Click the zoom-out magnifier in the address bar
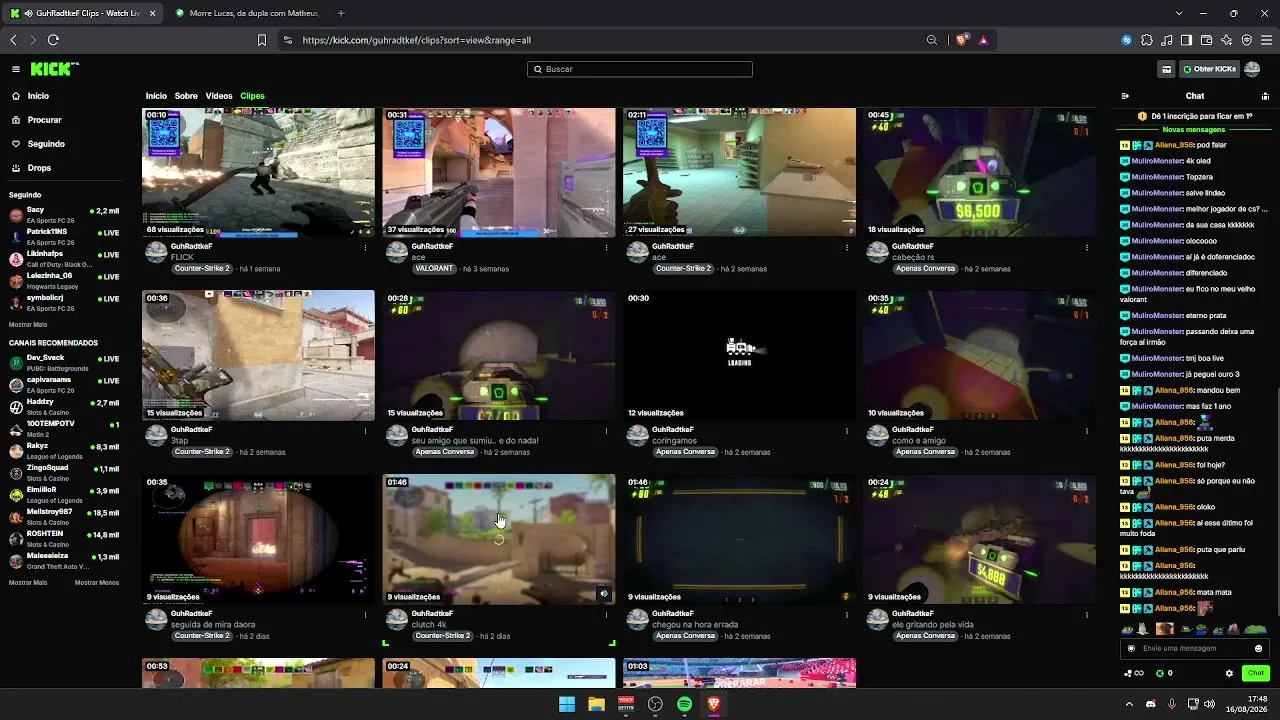1280x720 pixels. pos(932,40)
